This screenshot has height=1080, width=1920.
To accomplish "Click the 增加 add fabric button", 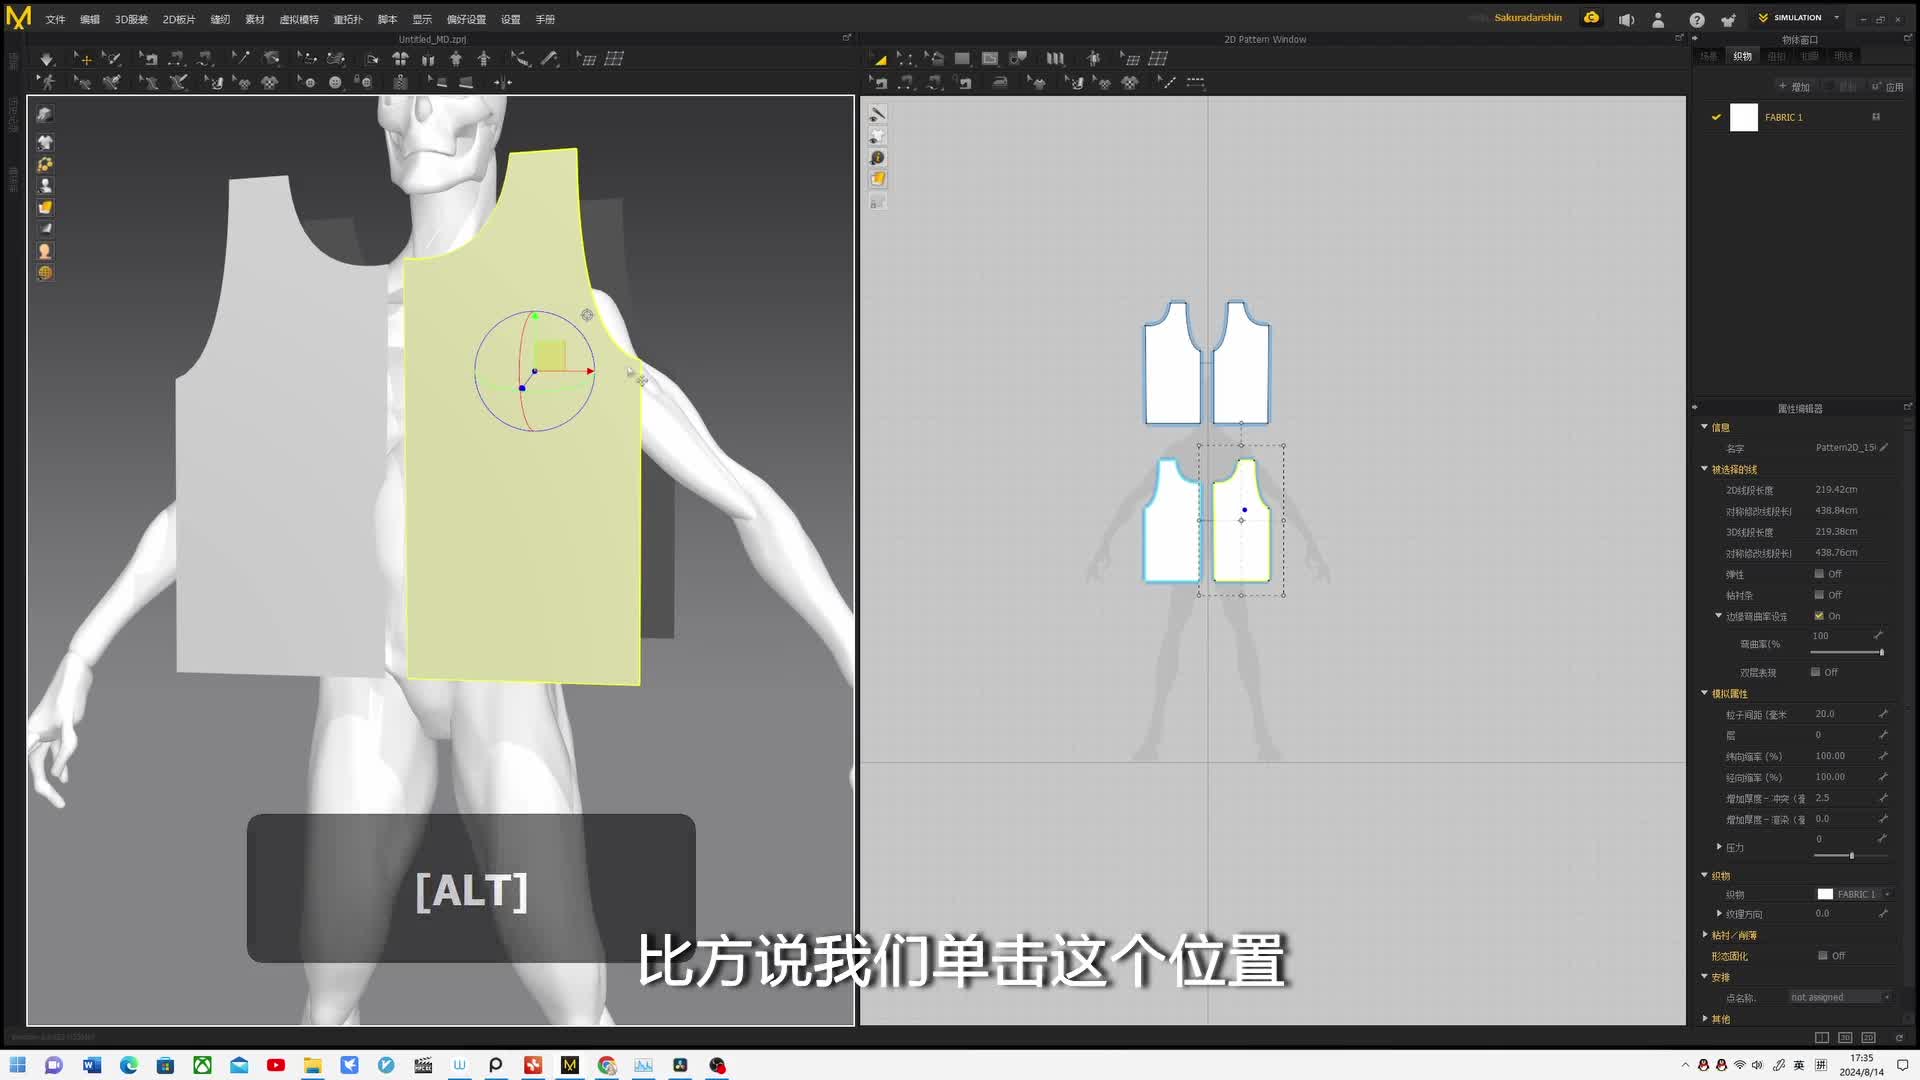I will pyautogui.click(x=1795, y=87).
